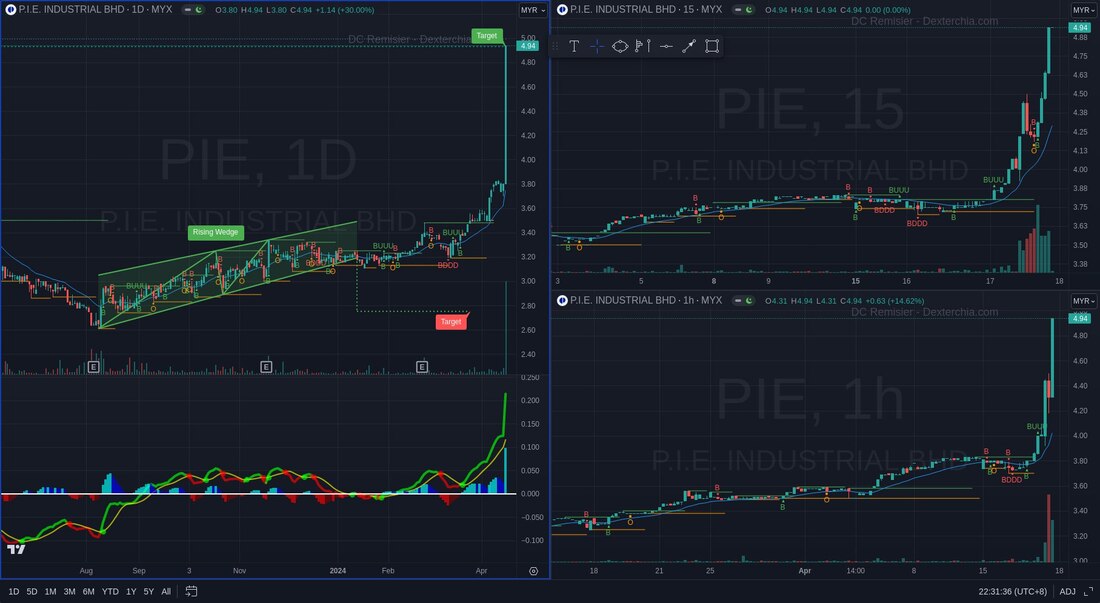Click the earnings E marker near November
Image resolution: width=1100 pixels, height=603 pixels.
pyautogui.click(x=266, y=367)
